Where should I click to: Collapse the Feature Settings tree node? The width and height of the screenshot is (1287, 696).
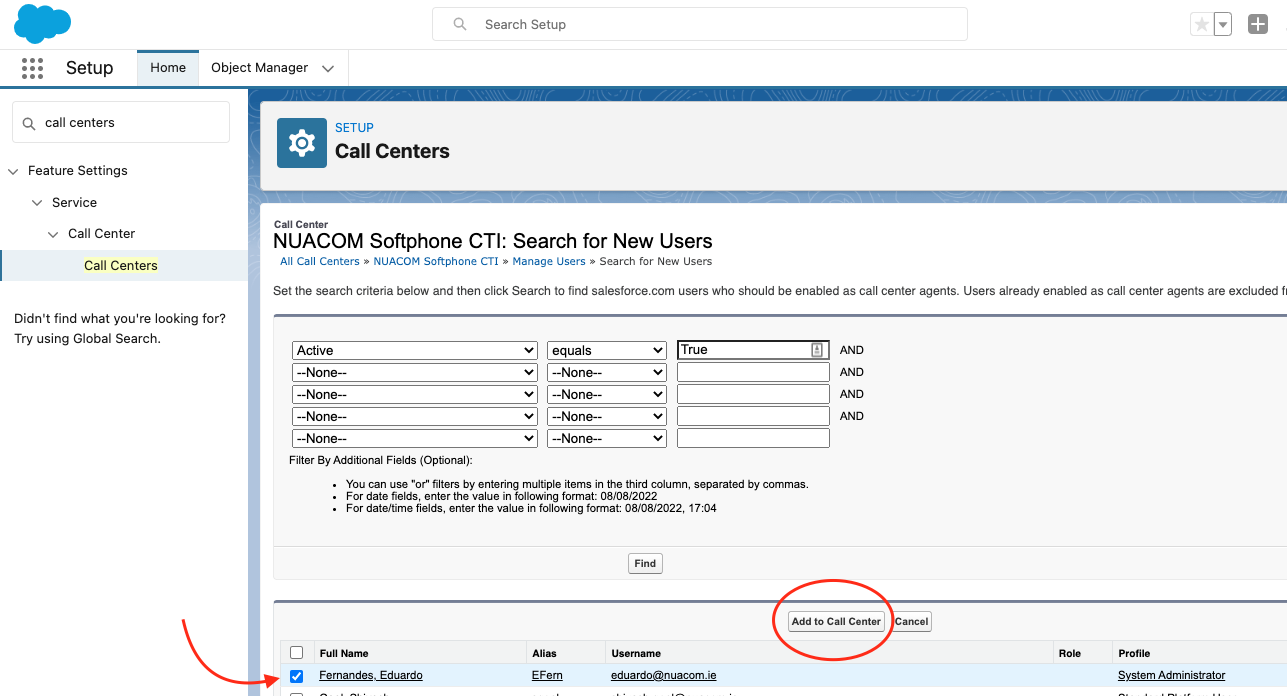pos(13,171)
